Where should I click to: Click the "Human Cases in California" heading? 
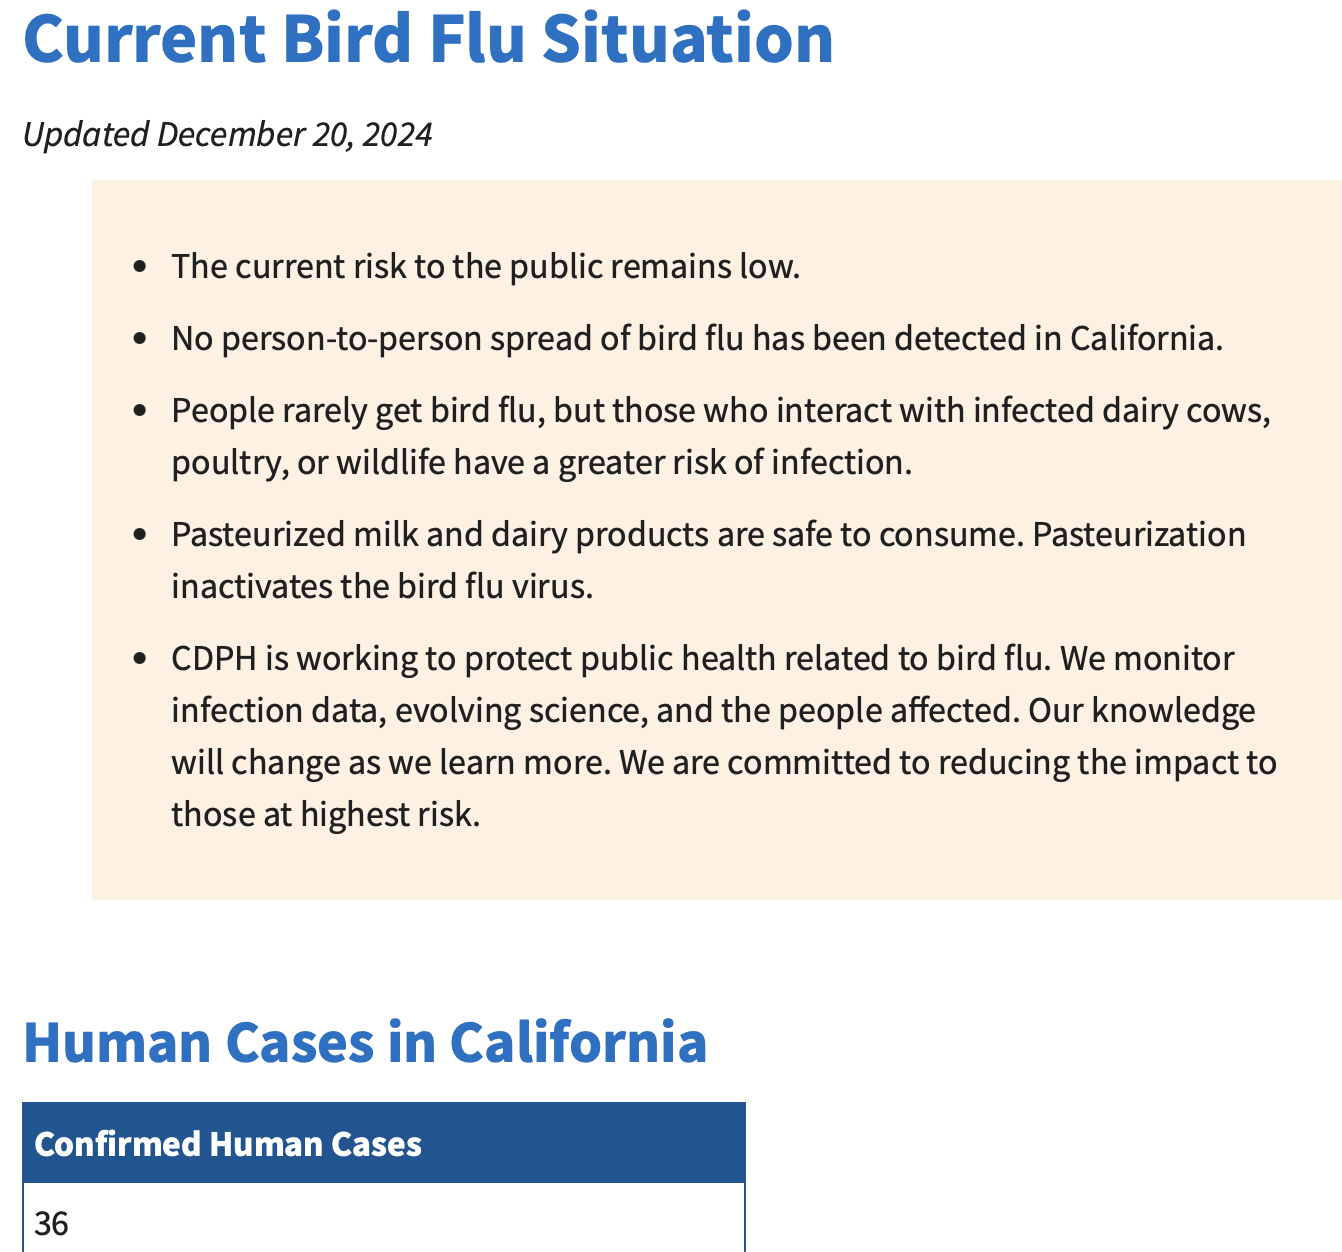point(365,1041)
